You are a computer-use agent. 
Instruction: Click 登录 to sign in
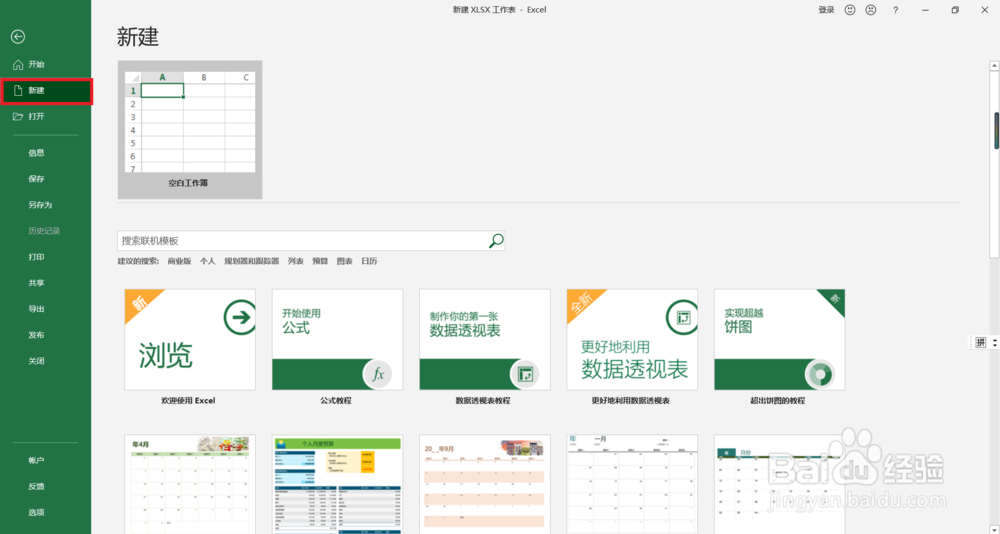click(827, 10)
